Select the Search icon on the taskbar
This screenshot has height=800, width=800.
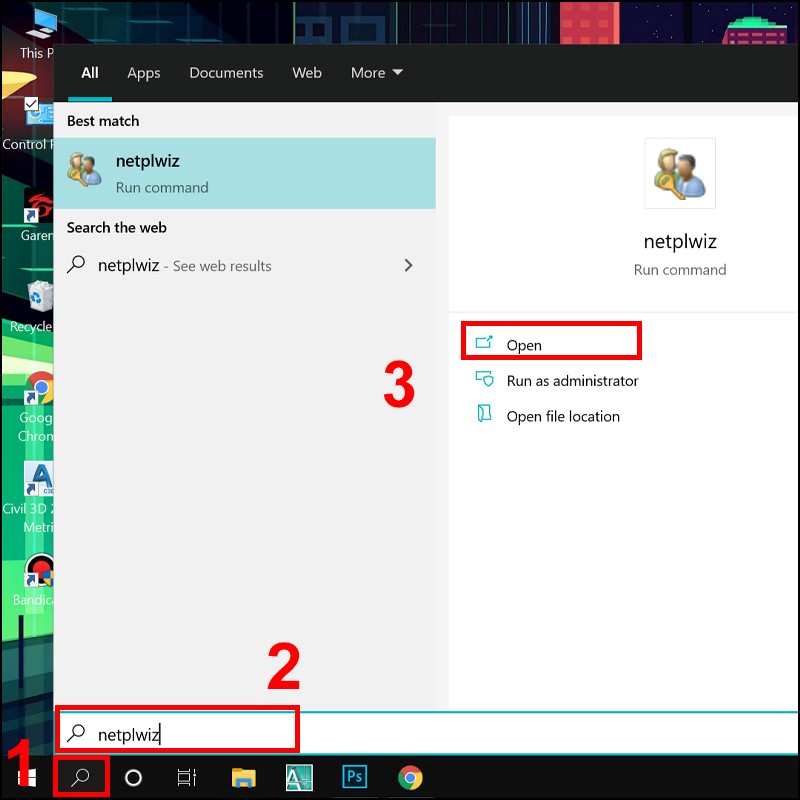click(x=80, y=777)
